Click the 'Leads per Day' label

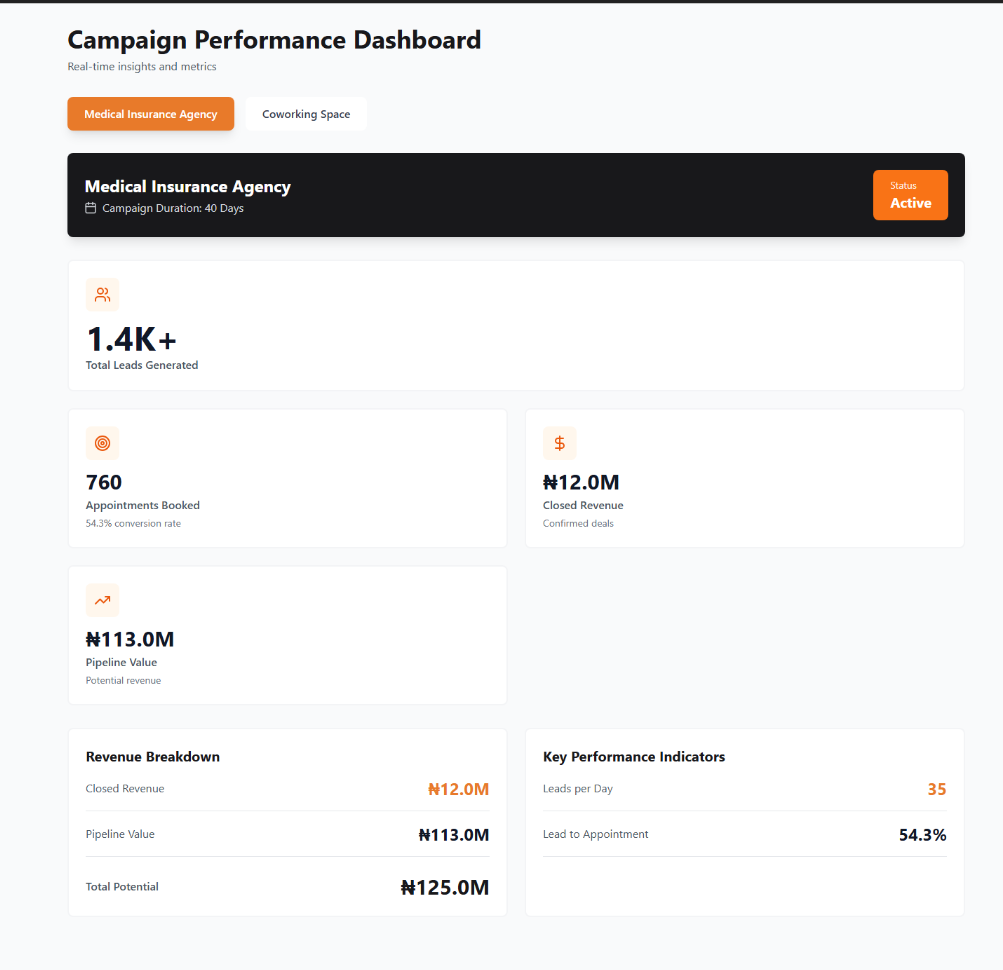578,788
